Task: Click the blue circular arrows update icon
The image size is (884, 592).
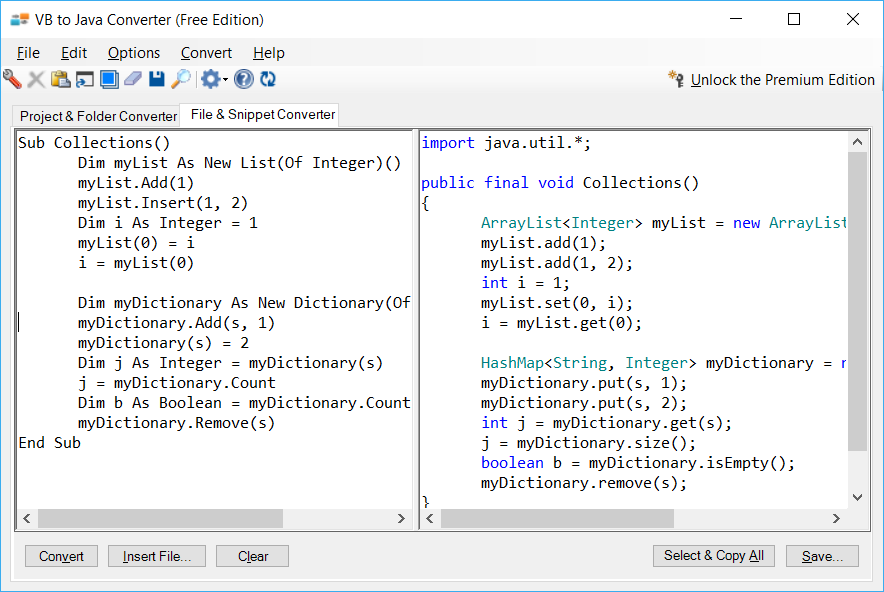Action: (268, 79)
